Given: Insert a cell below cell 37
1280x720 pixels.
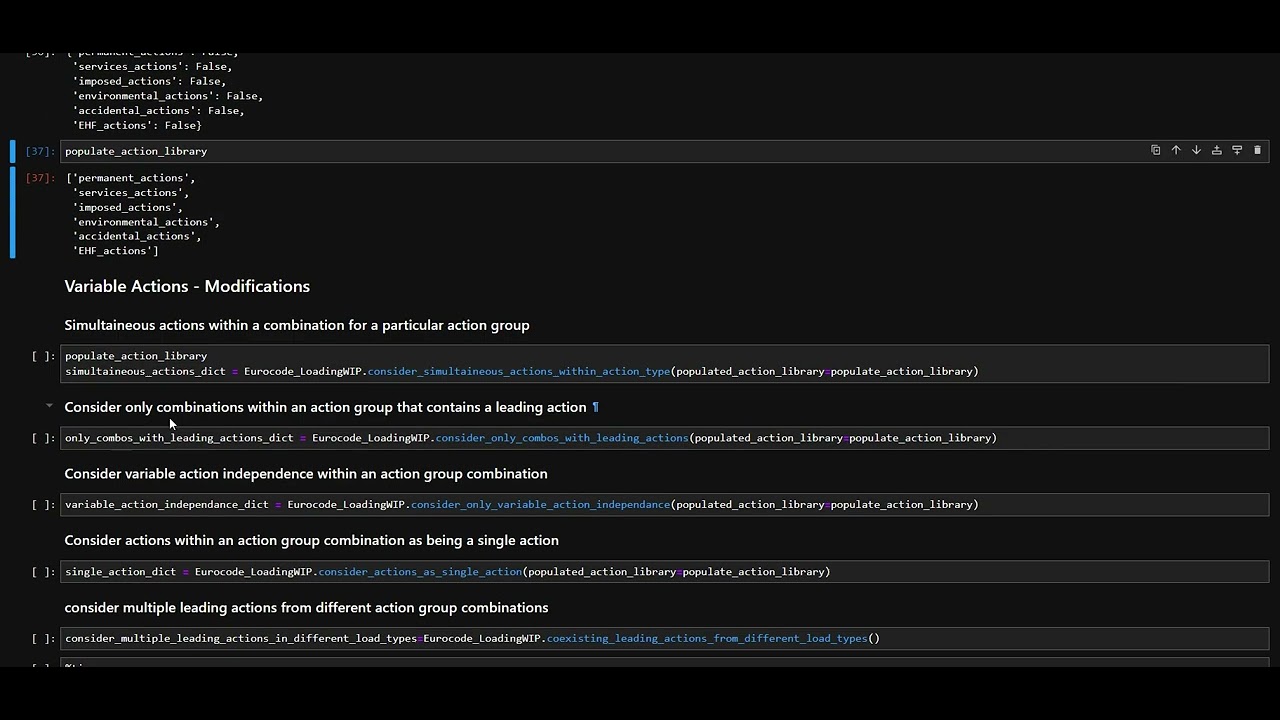Looking at the screenshot, I should pyautogui.click(x=1237, y=150).
